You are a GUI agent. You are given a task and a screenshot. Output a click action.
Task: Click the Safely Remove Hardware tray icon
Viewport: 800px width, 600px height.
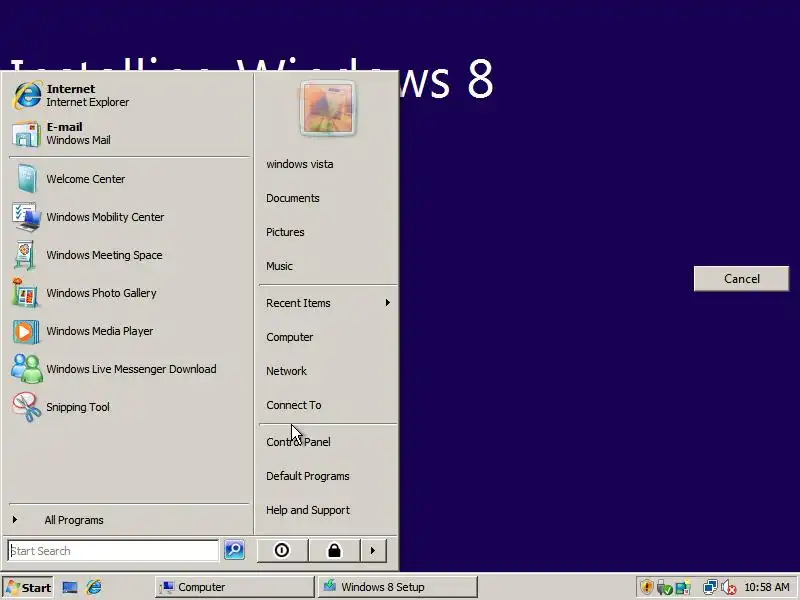pyautogui.click(x=664, y=587)
